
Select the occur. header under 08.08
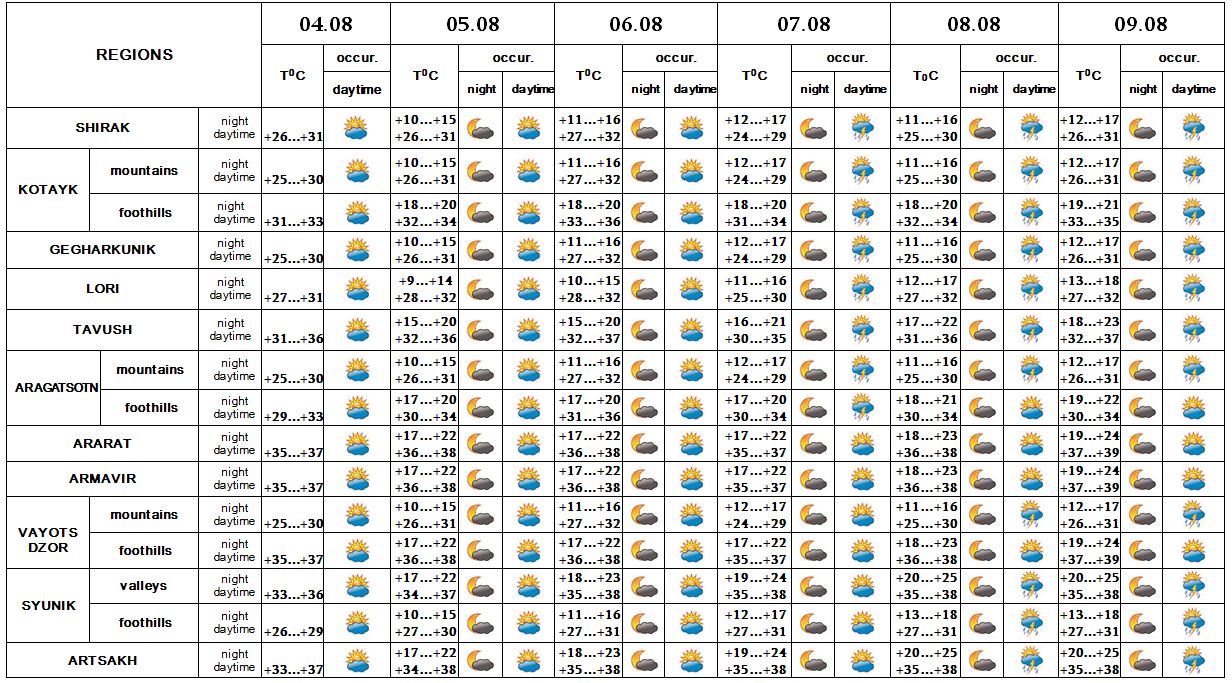(x=1015, y=58)
